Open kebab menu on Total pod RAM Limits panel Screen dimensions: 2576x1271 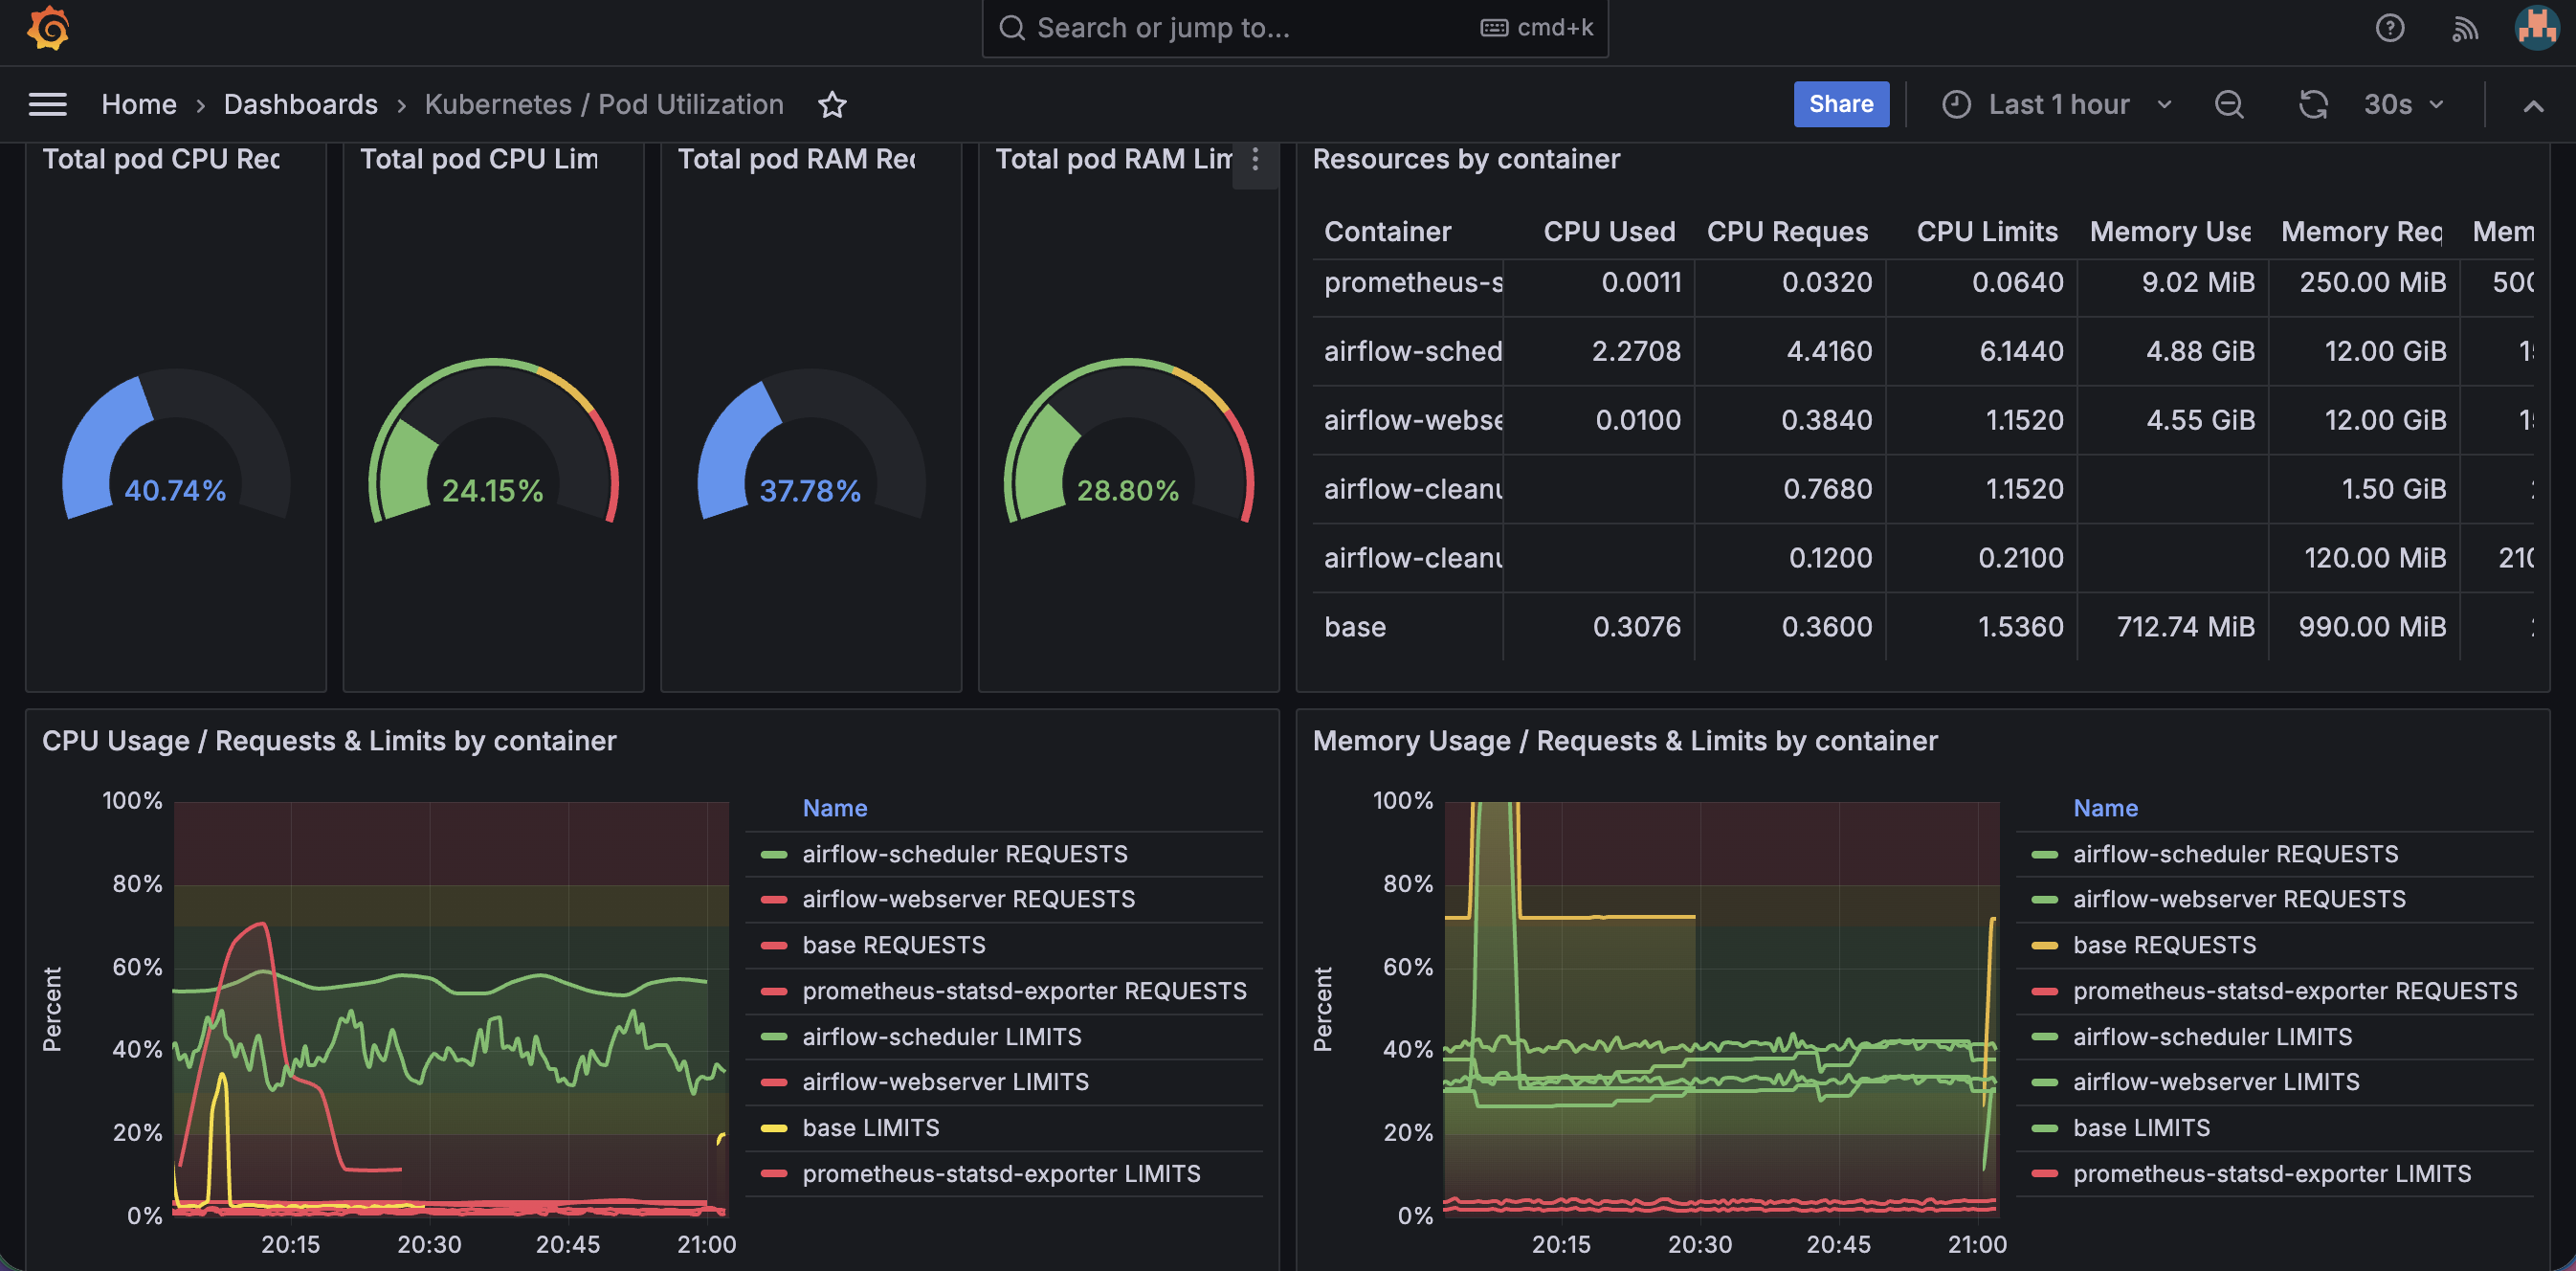tap(1255, 161)
